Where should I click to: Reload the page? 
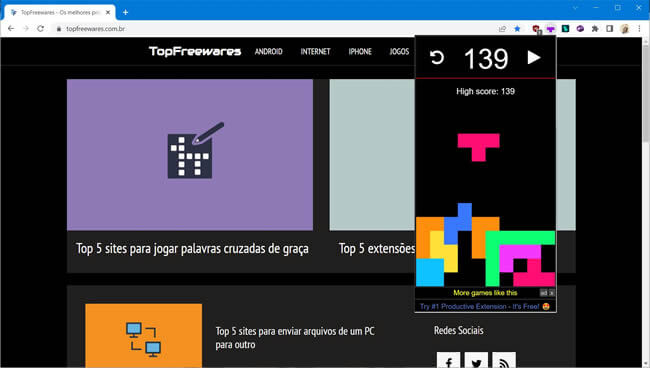tap(40, 29)
